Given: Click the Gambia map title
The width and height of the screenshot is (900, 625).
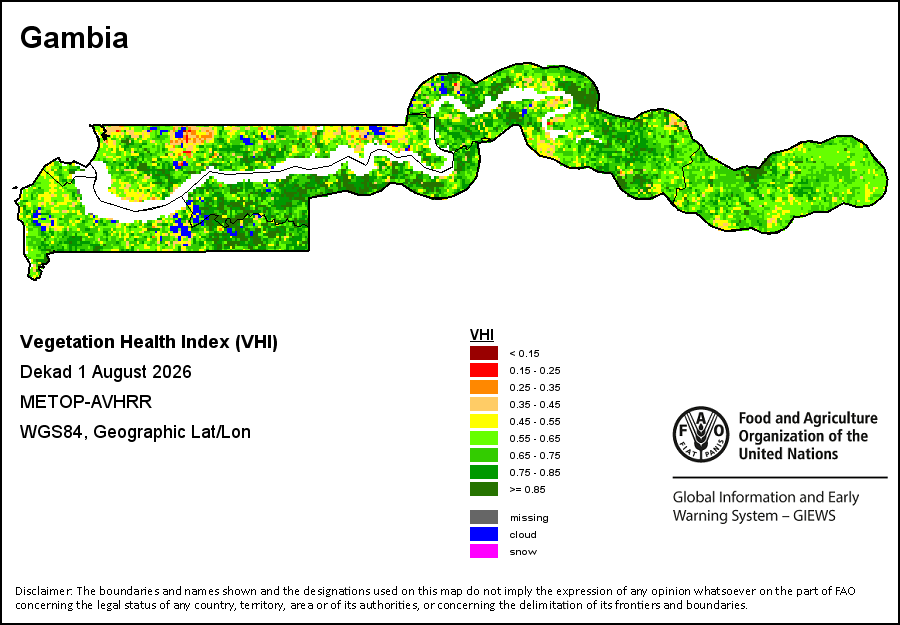Looking at the screenshot, I should 74,38.
